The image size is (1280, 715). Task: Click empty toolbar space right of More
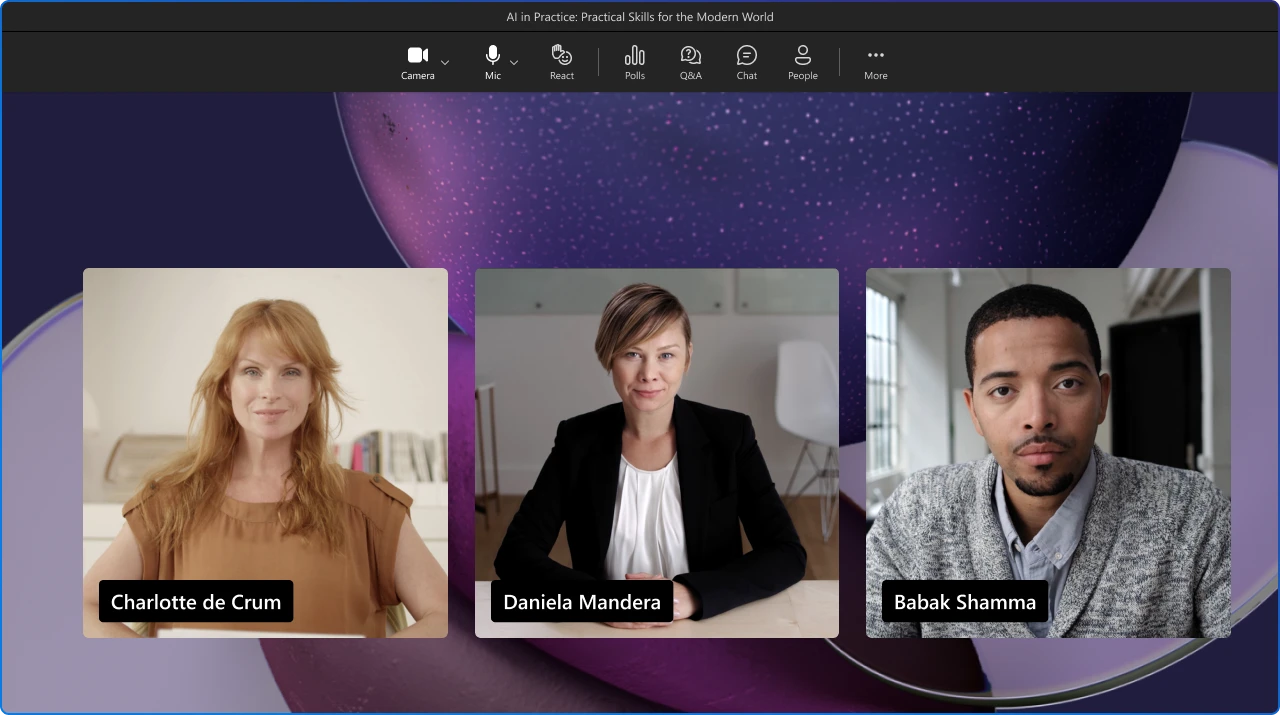click(1080, 62)
